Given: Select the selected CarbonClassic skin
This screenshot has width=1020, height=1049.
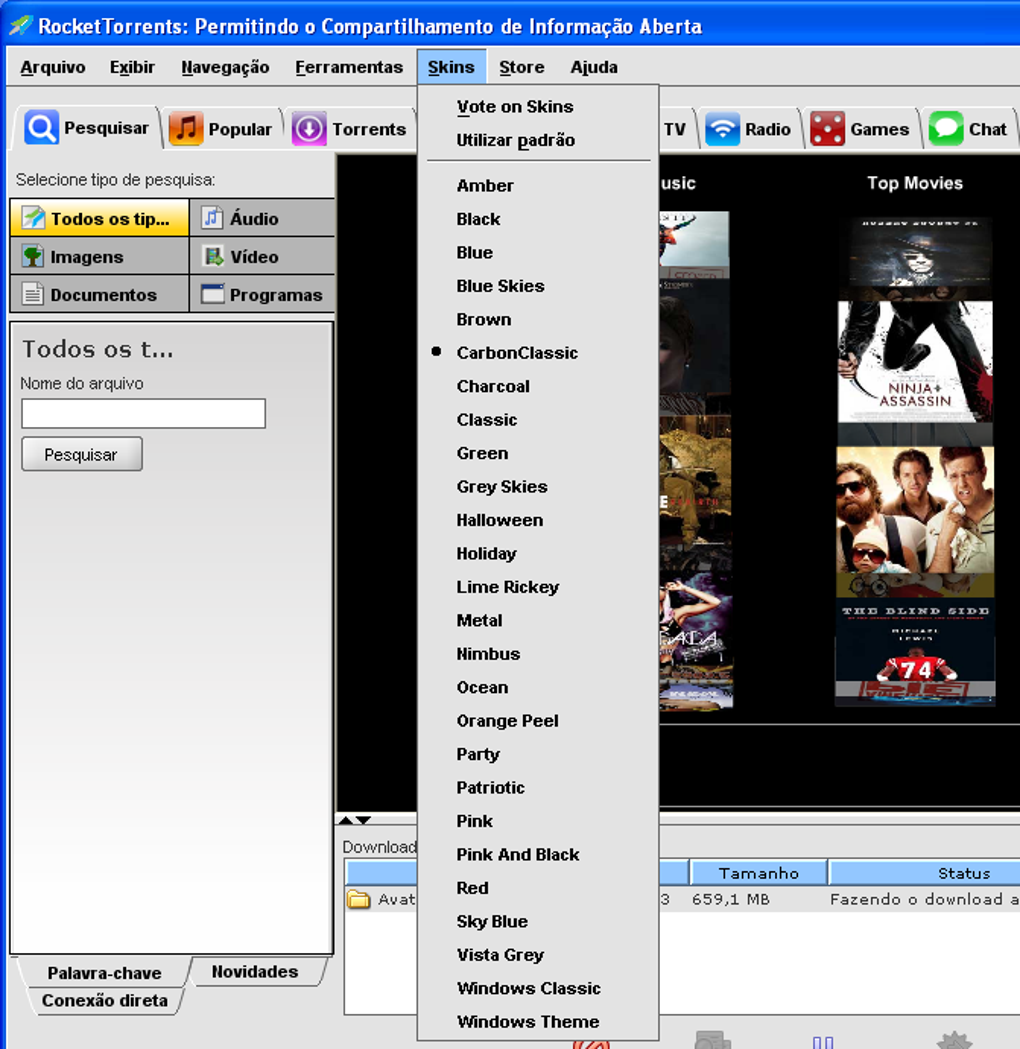Looking at the screenshot, I should tap(538, 353).
